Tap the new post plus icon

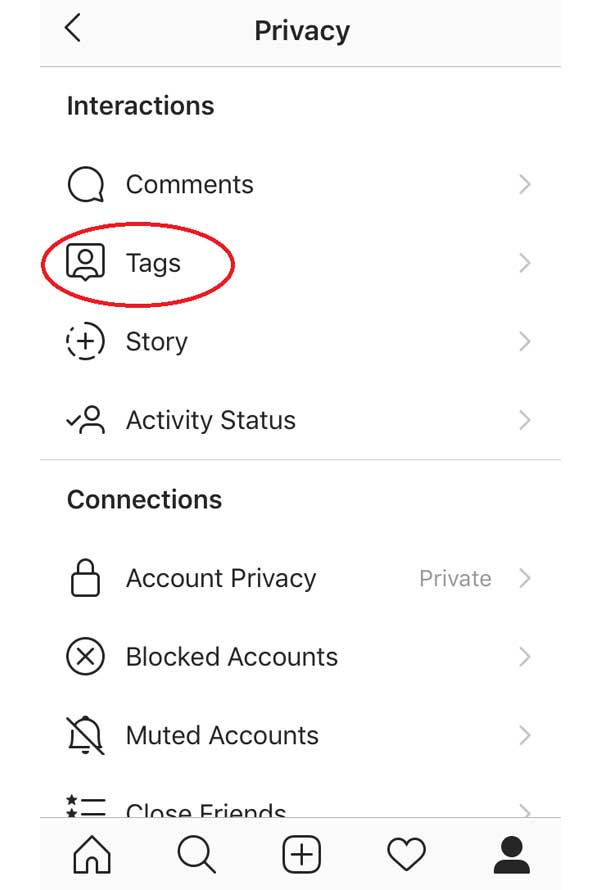[x=301, y=854]
